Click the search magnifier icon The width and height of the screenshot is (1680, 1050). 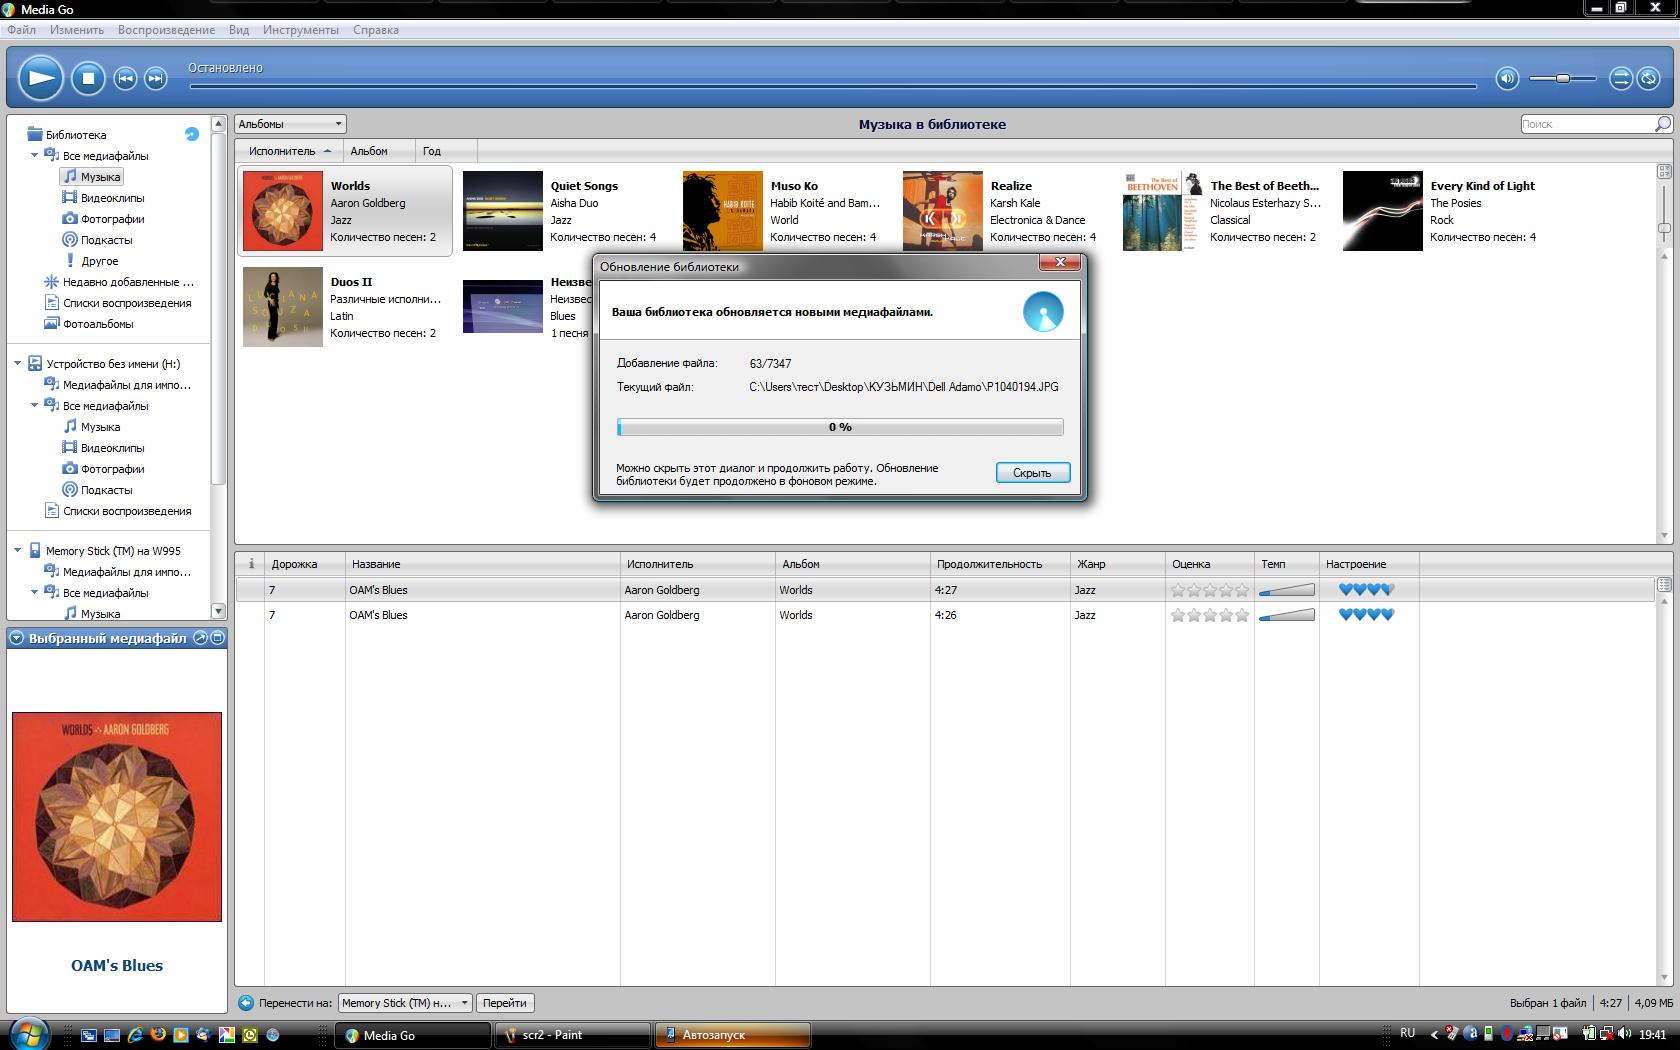tap(1663, 124)
